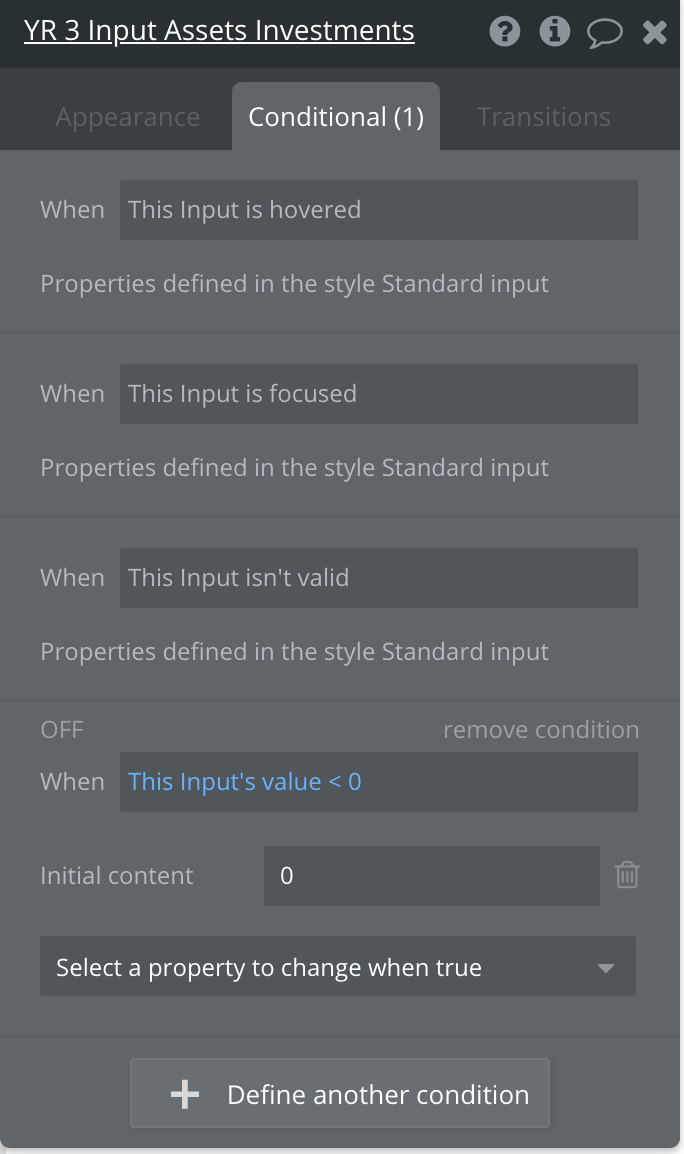
Task: Open the comment speech bubble icon
Action: tap(604, 33)
